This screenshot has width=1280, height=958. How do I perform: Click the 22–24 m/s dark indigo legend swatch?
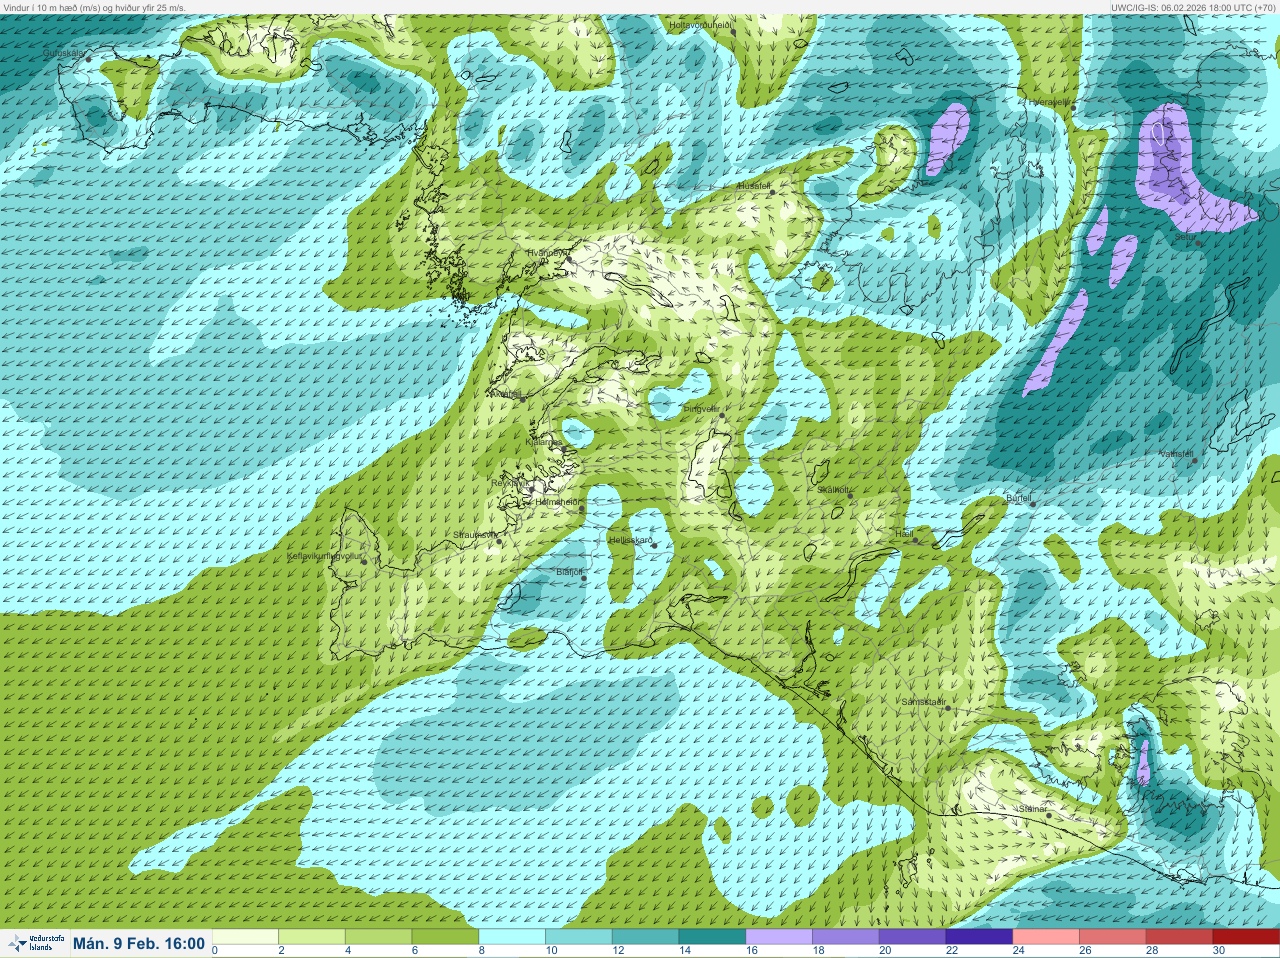(x=979, y=937)
